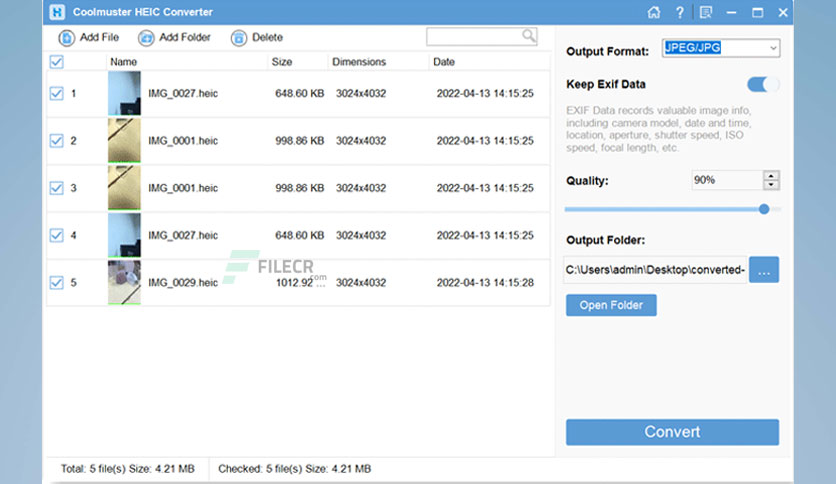This screenshot has height=484, width=836.
Task: Uncheck row 4 IMG_0027.heic checkbox
Action: click(x=57, y=235)
